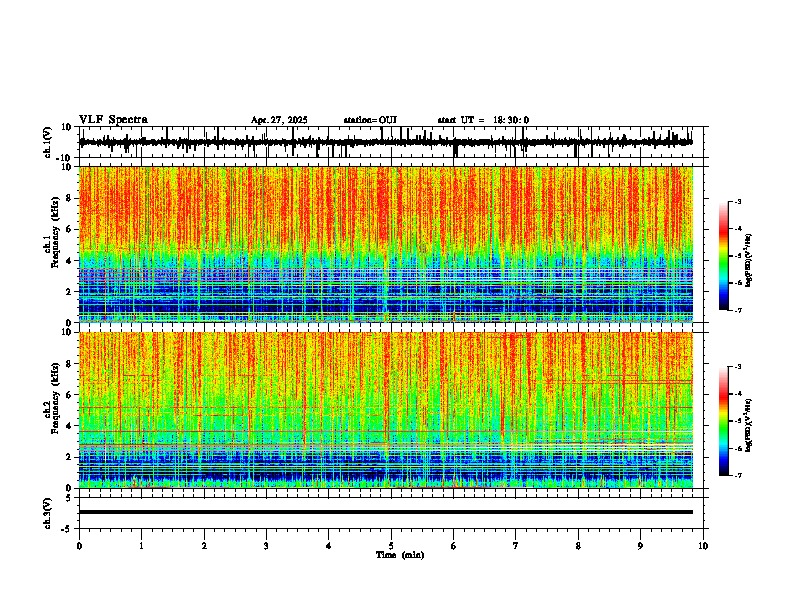Viewport: 792px width, 612px height.
Task: Click the 'Time (min)' axis label
Action: (x=400, y=555)
